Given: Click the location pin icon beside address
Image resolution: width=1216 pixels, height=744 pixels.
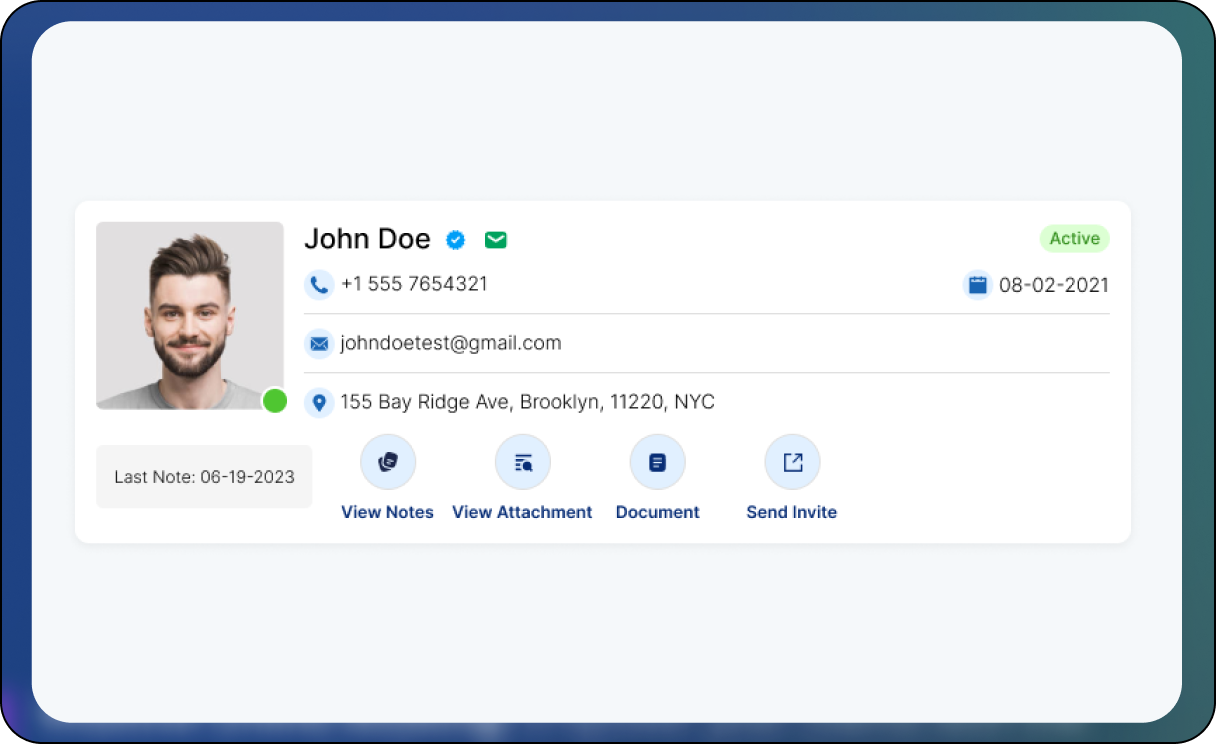Looking at the screenshot, I should pos(319,403).
